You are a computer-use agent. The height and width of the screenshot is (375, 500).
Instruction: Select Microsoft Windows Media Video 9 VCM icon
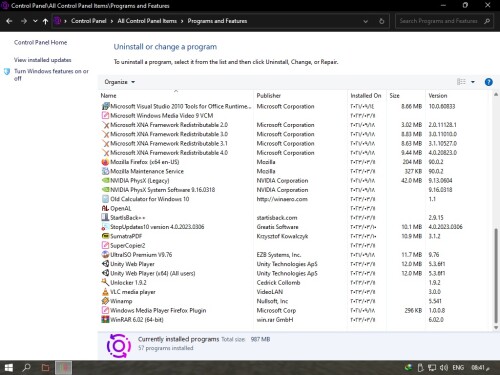[105, 116]
